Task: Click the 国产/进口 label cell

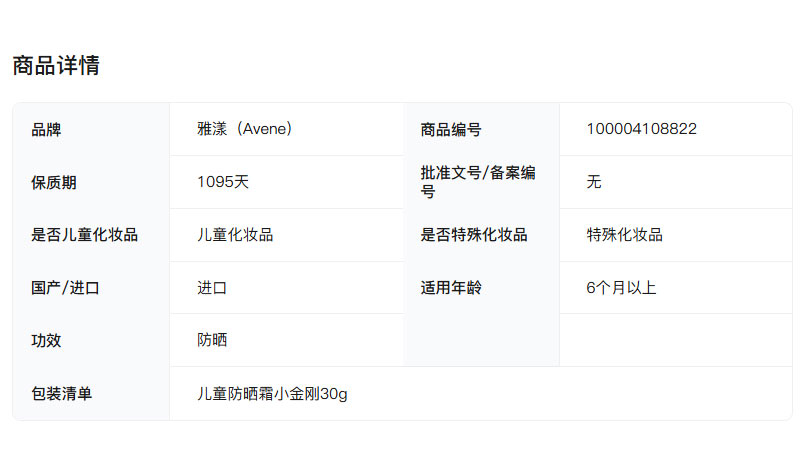Action: coord(66,288)
